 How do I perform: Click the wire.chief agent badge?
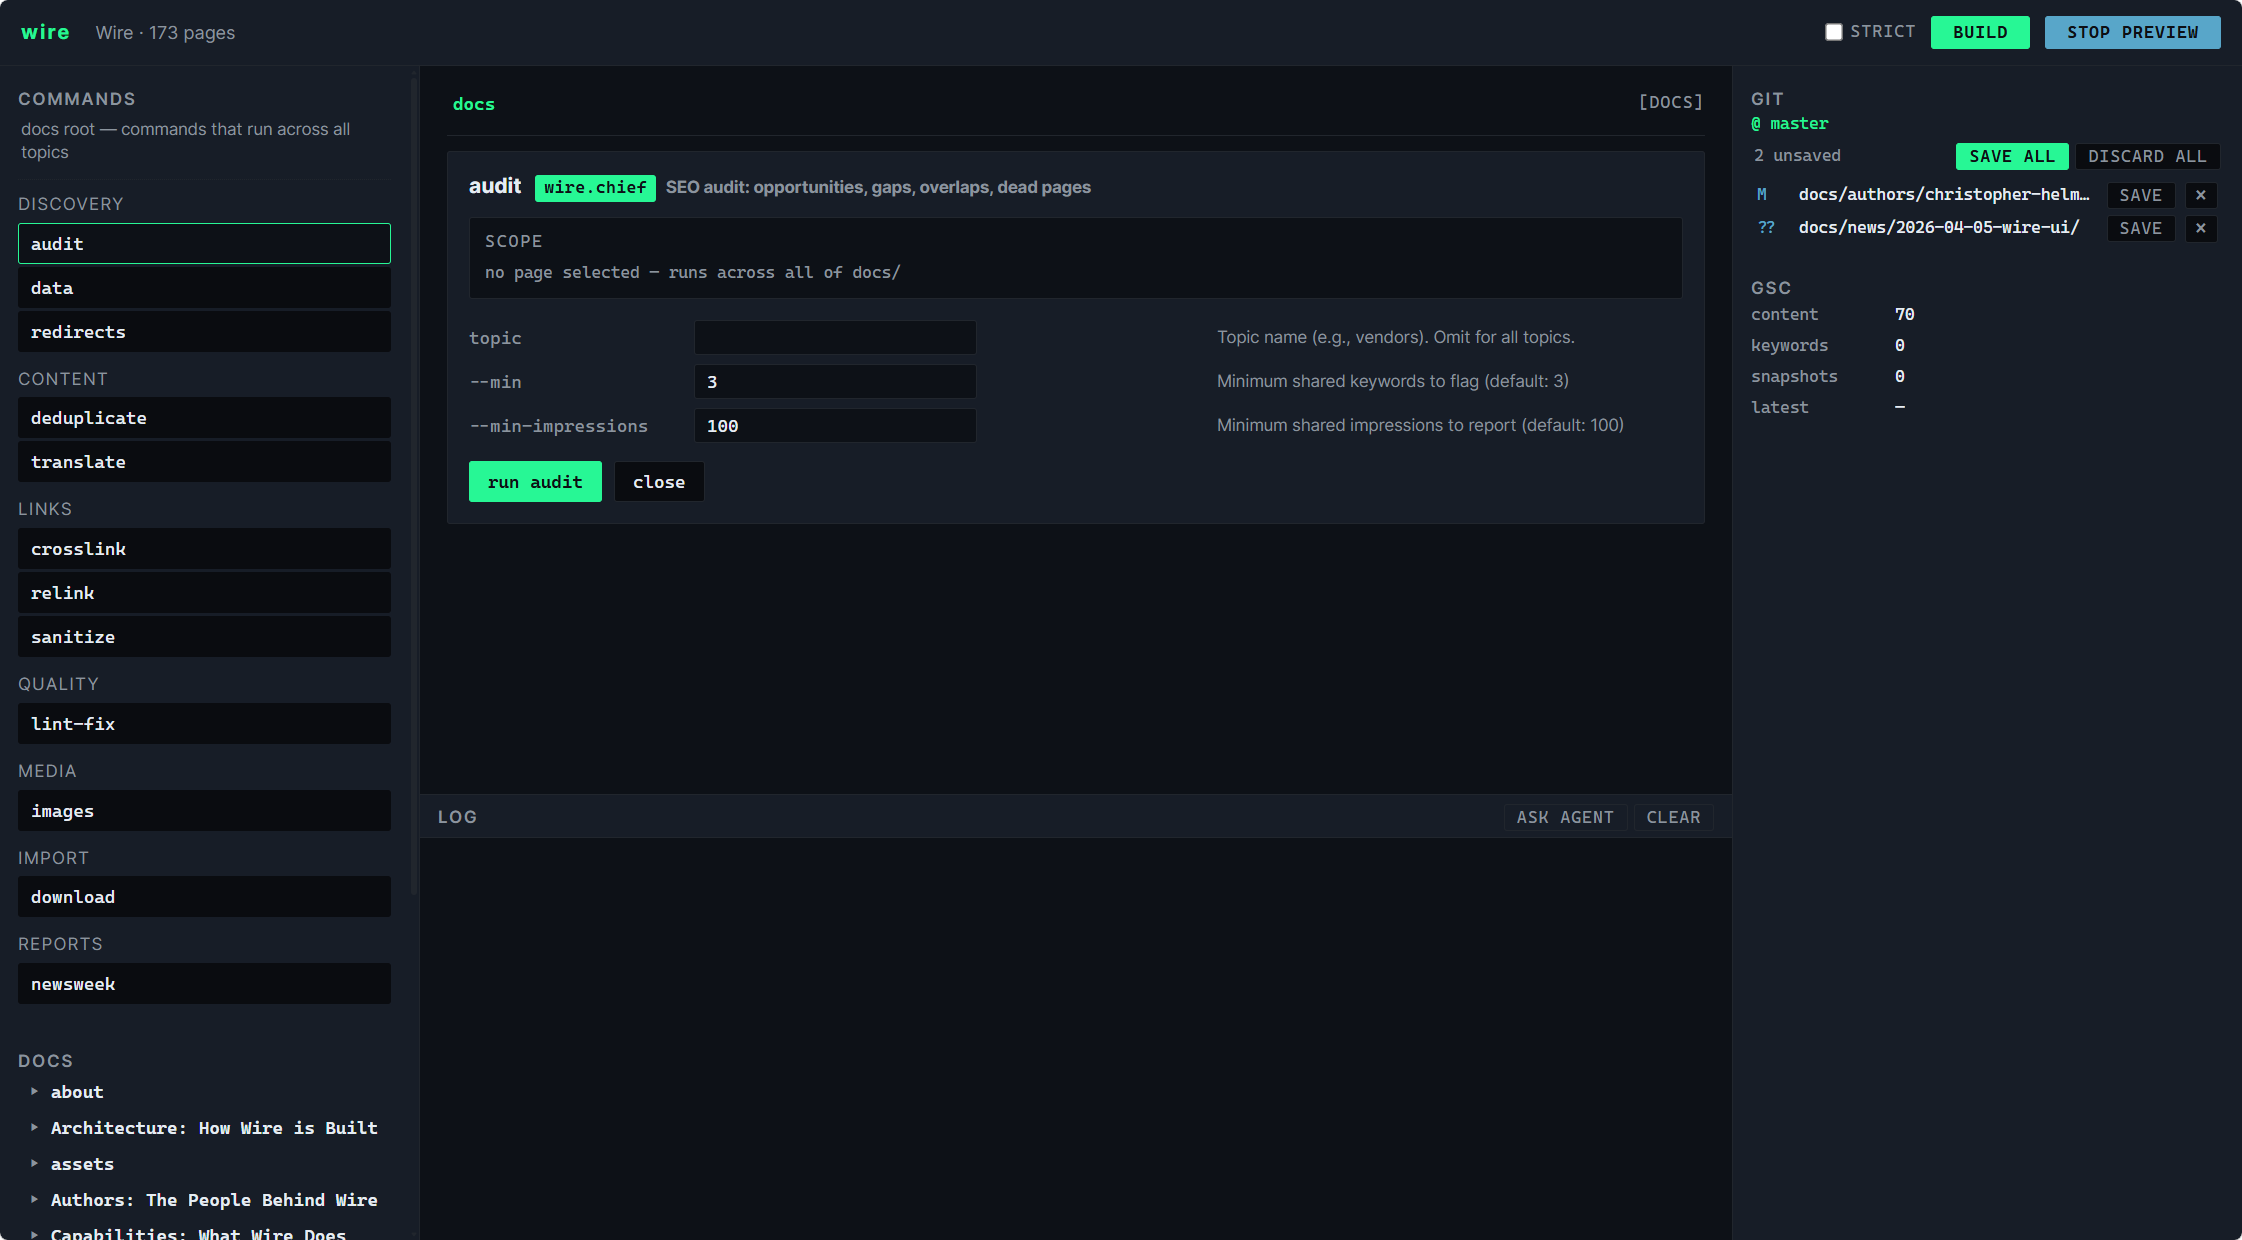(595, 187)
